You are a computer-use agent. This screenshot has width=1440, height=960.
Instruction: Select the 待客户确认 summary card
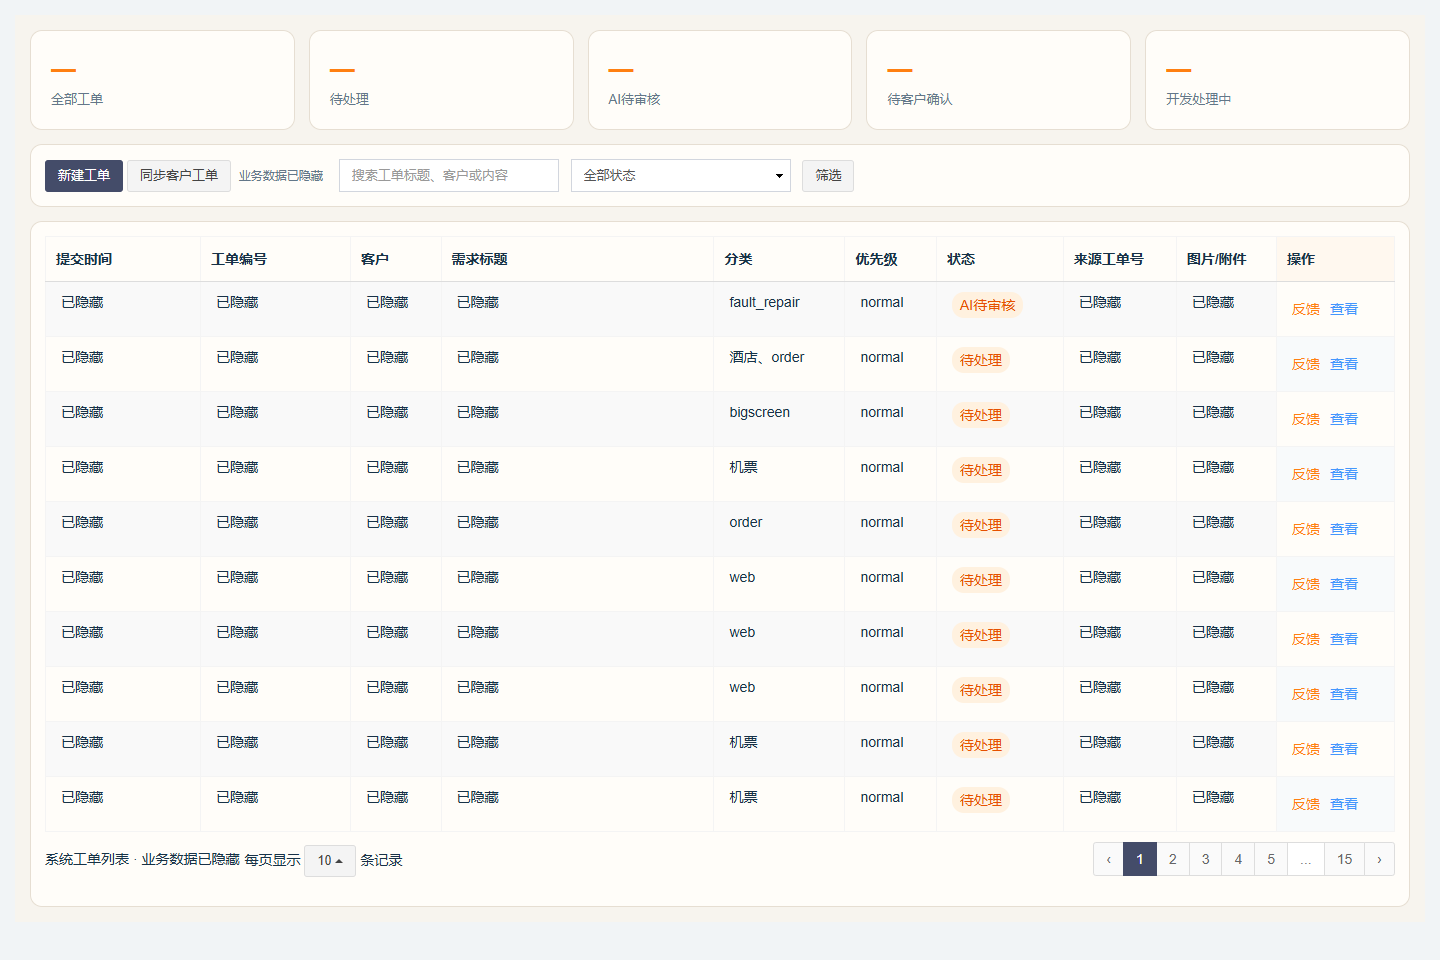(x=998, y=80)
